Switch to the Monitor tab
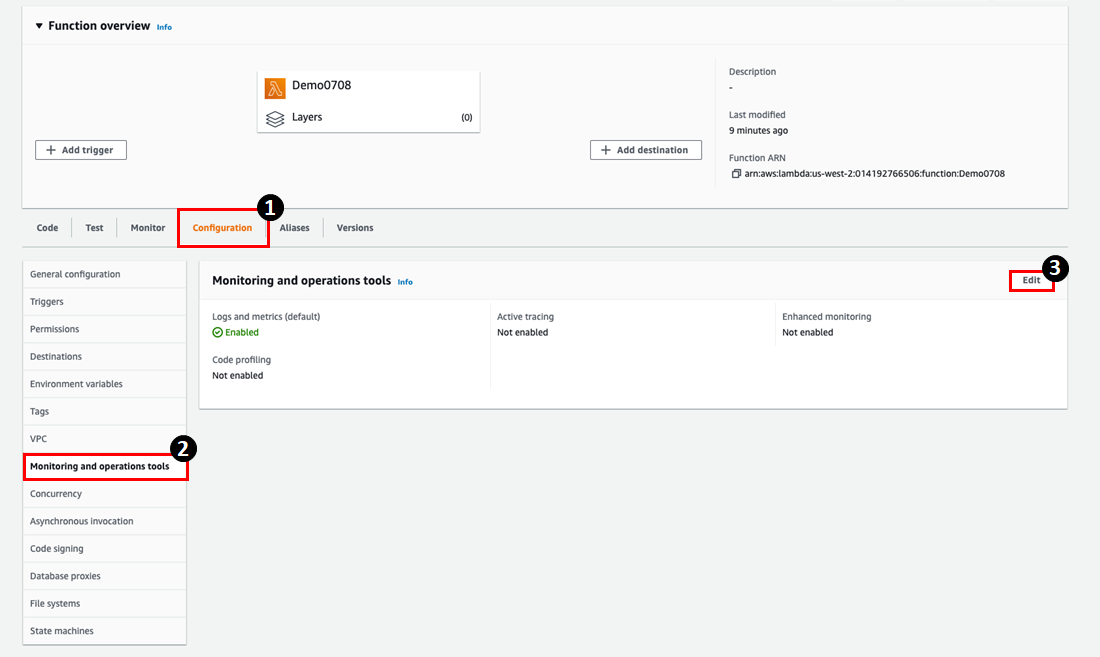Viewport: 1100px width, 657px height. 147,227
